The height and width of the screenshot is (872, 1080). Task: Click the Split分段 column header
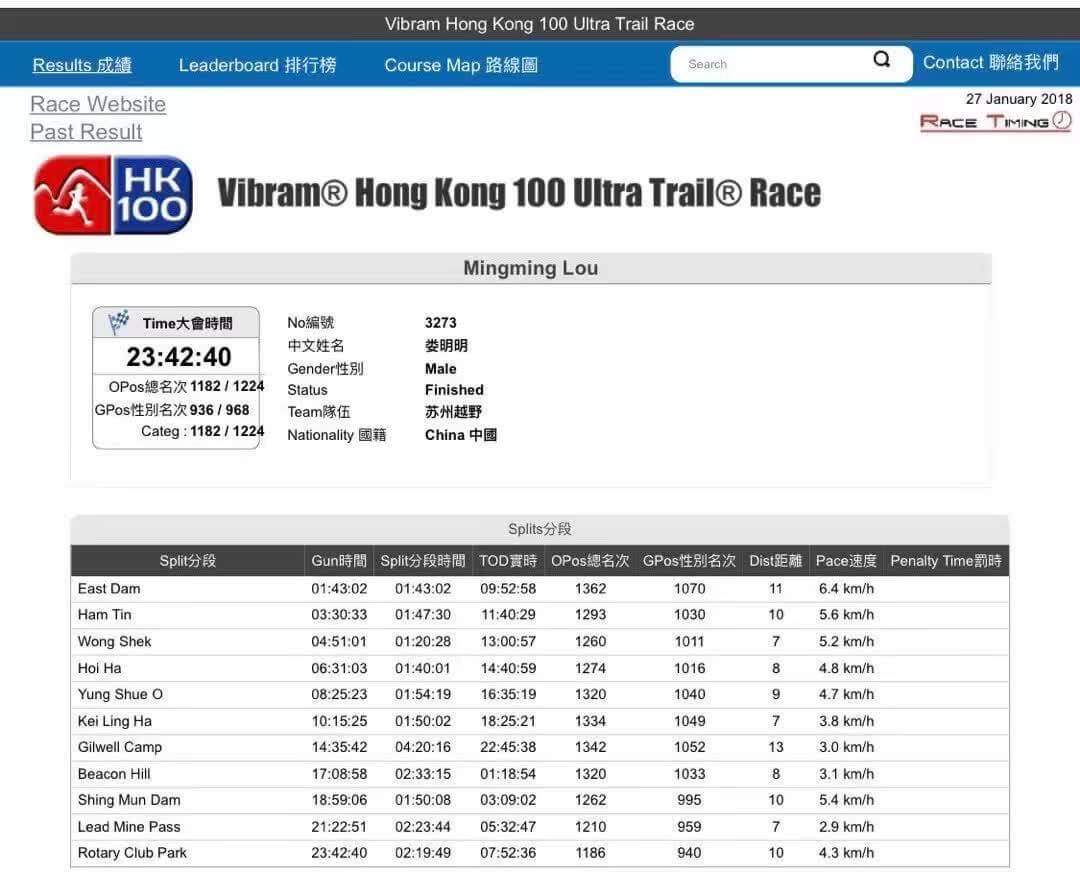pos(187,561)
